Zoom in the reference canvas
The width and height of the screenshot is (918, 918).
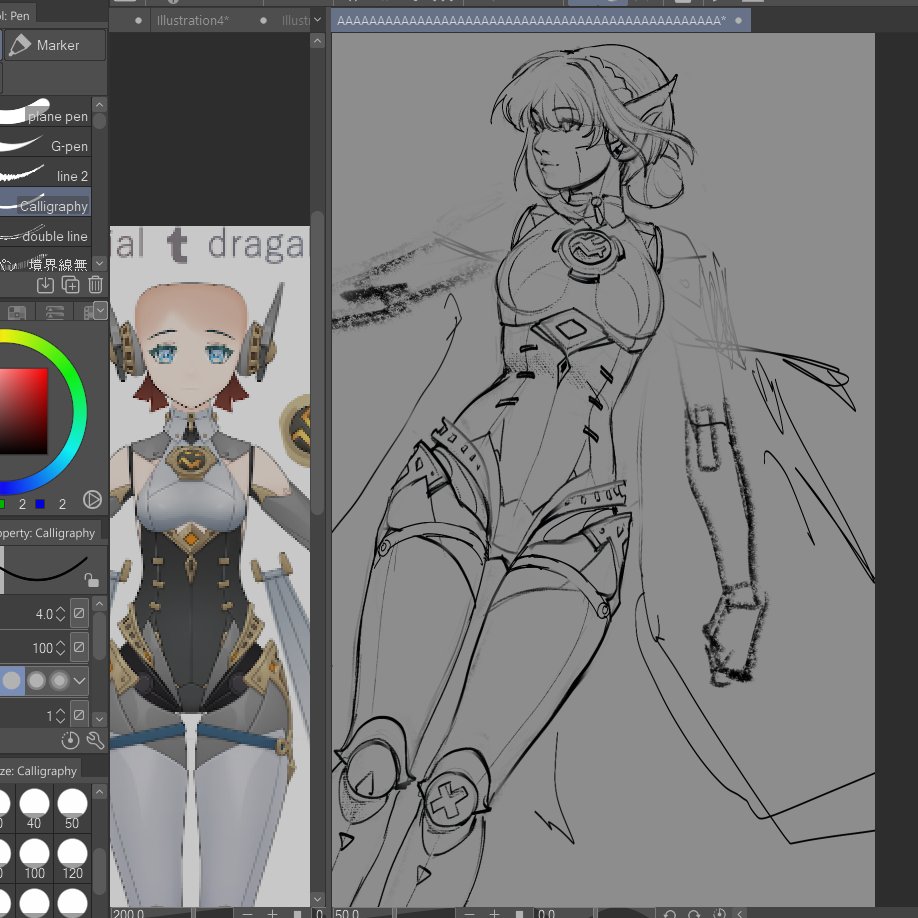coord(272,913)
